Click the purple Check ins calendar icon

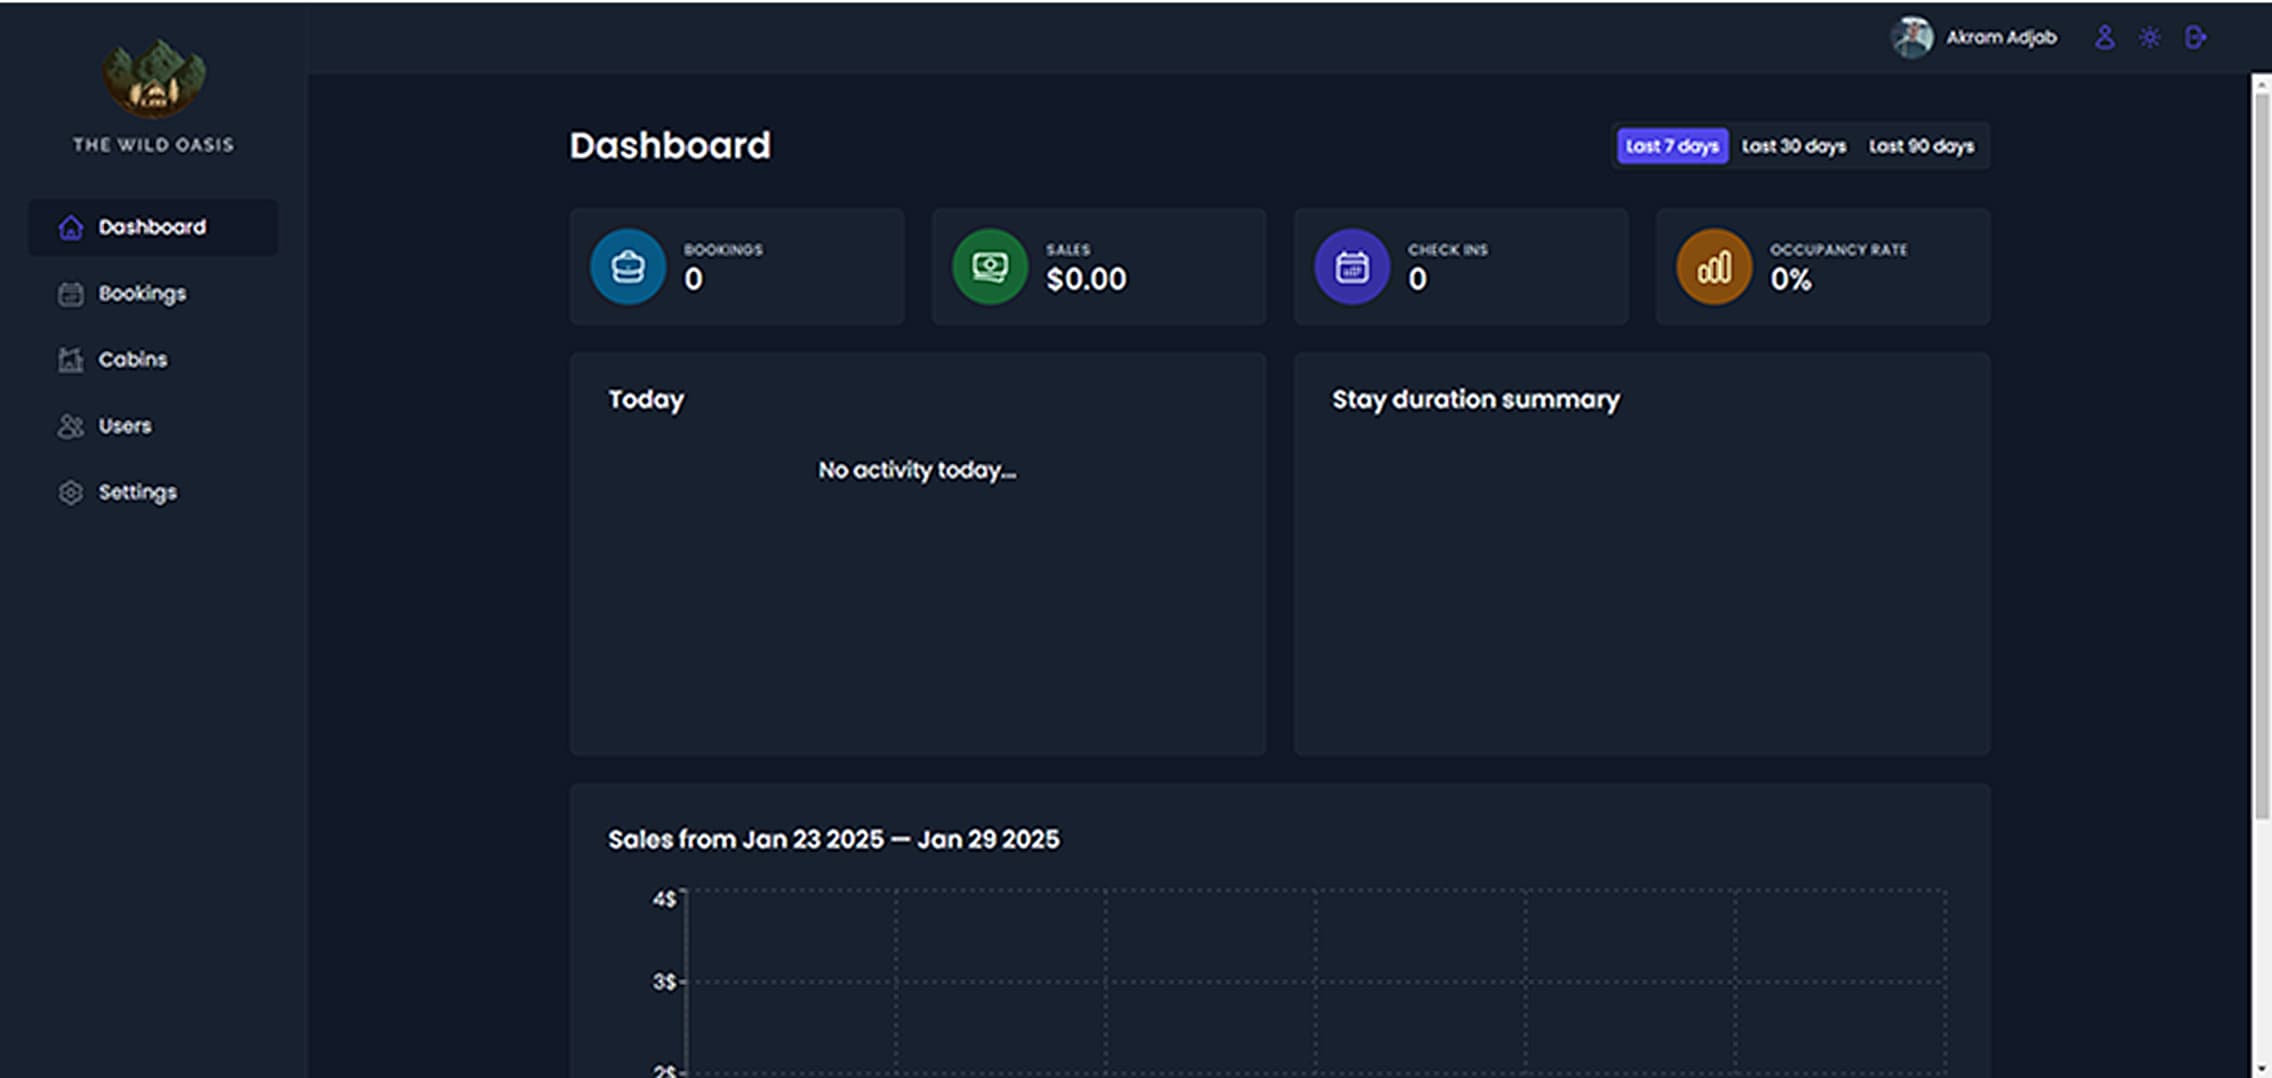1352,267
